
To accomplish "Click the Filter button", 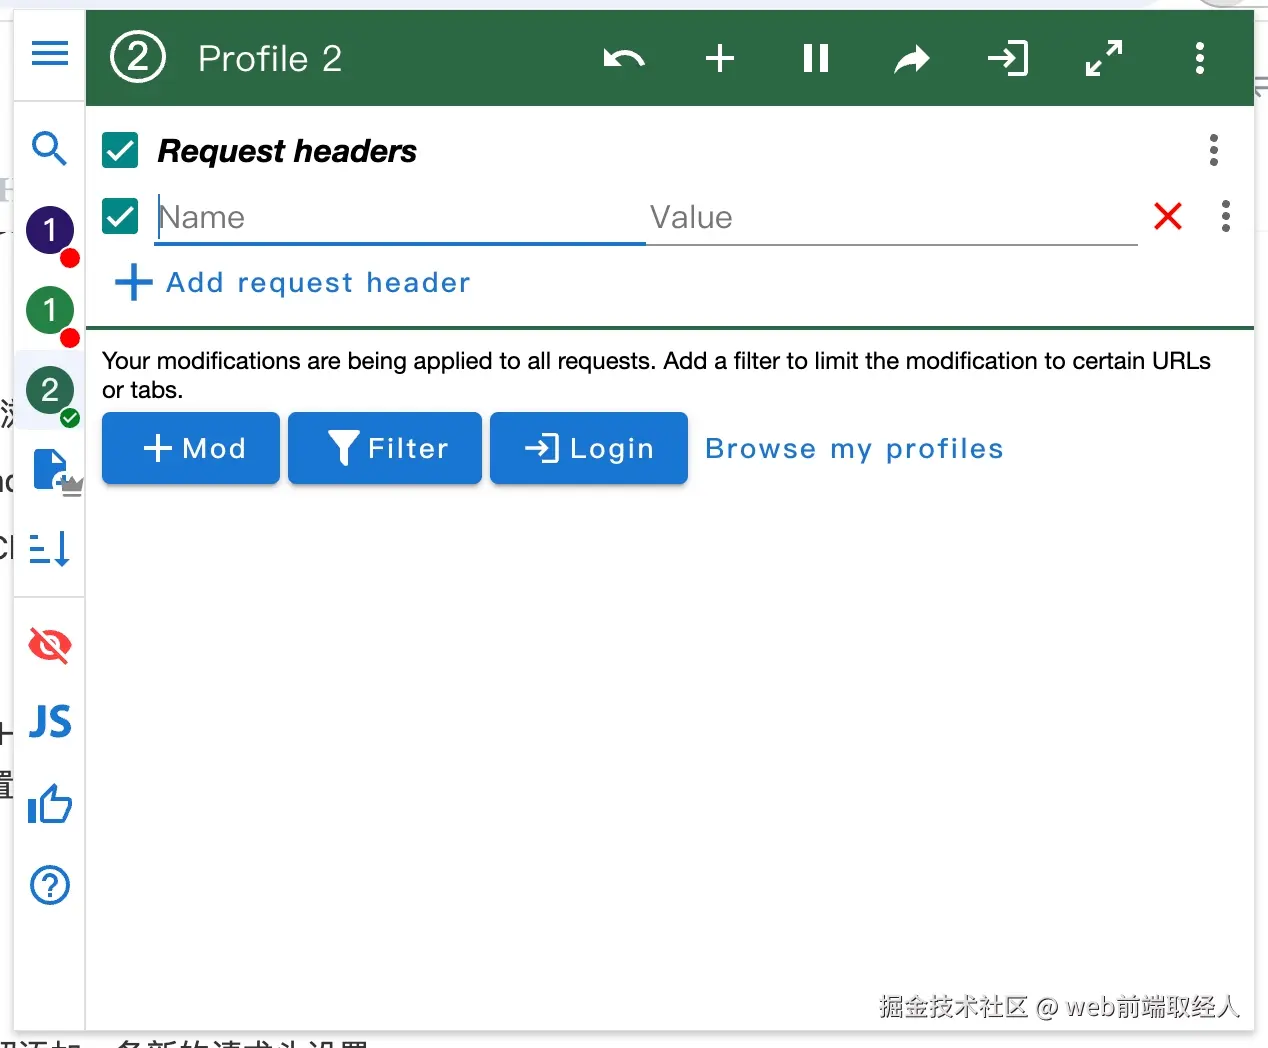I will pos(385,448).
